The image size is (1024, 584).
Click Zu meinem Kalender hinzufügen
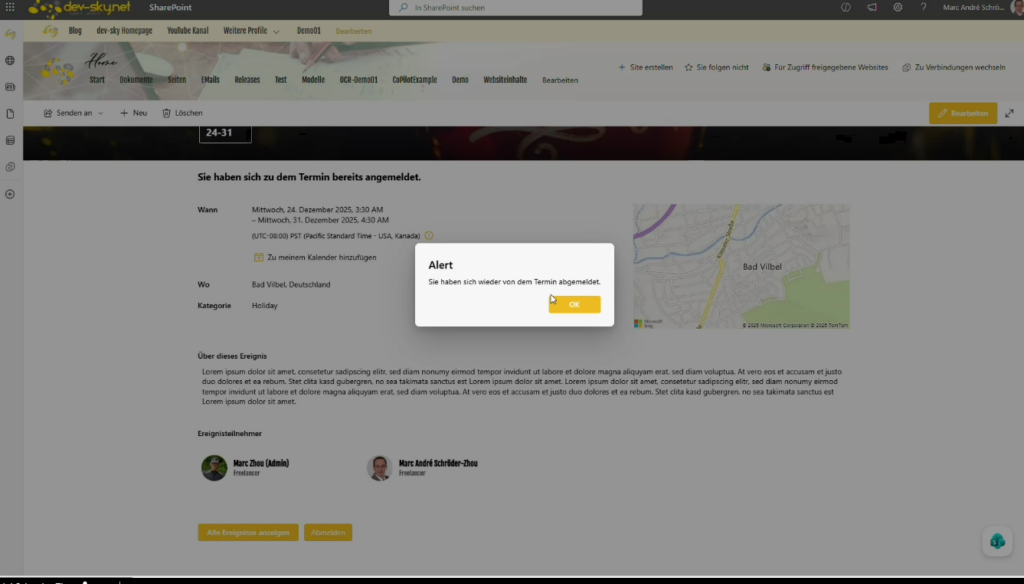pos(315,257)
